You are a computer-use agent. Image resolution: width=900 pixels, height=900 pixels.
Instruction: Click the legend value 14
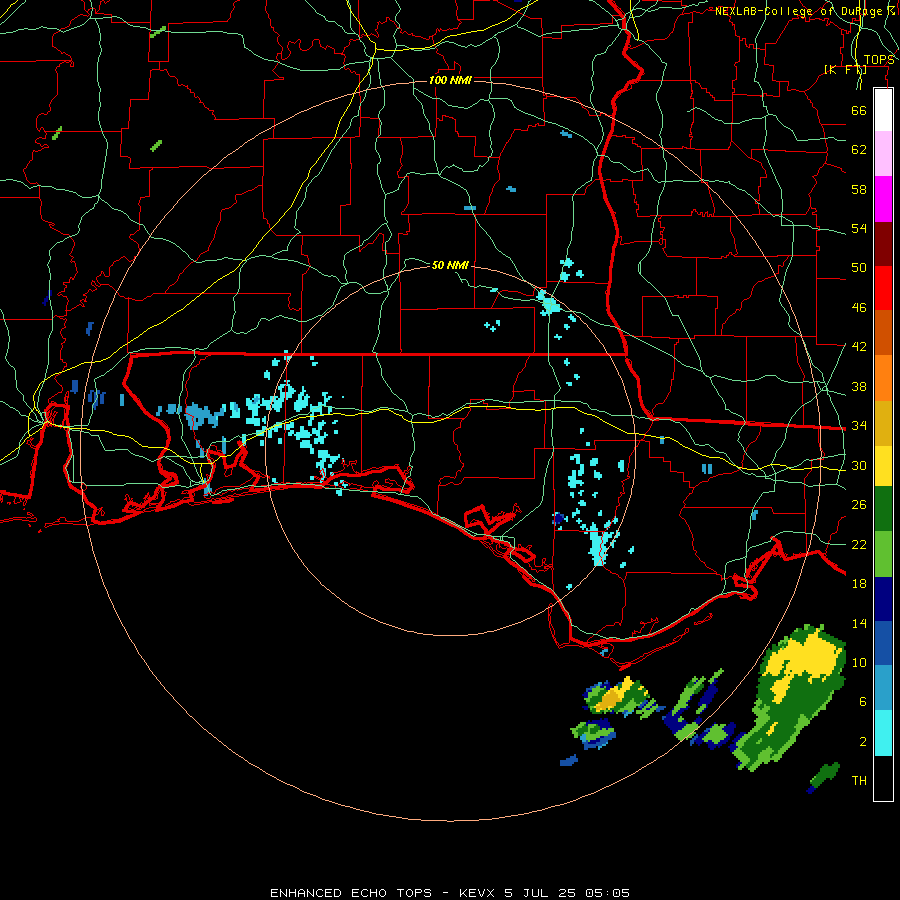(859, 623)
